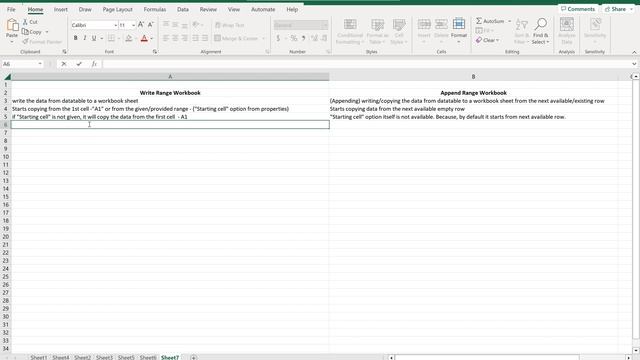Click Merge & Center

(x=236, y=38)
